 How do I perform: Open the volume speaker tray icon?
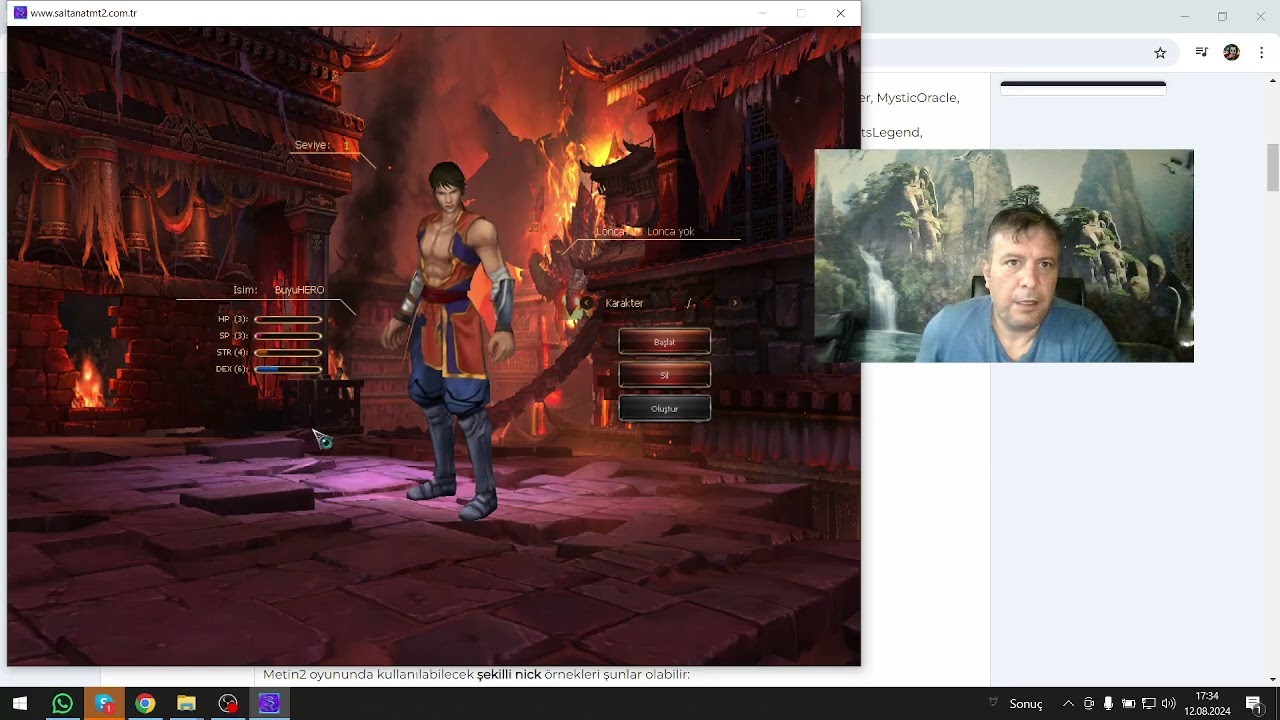[1168, 704]
